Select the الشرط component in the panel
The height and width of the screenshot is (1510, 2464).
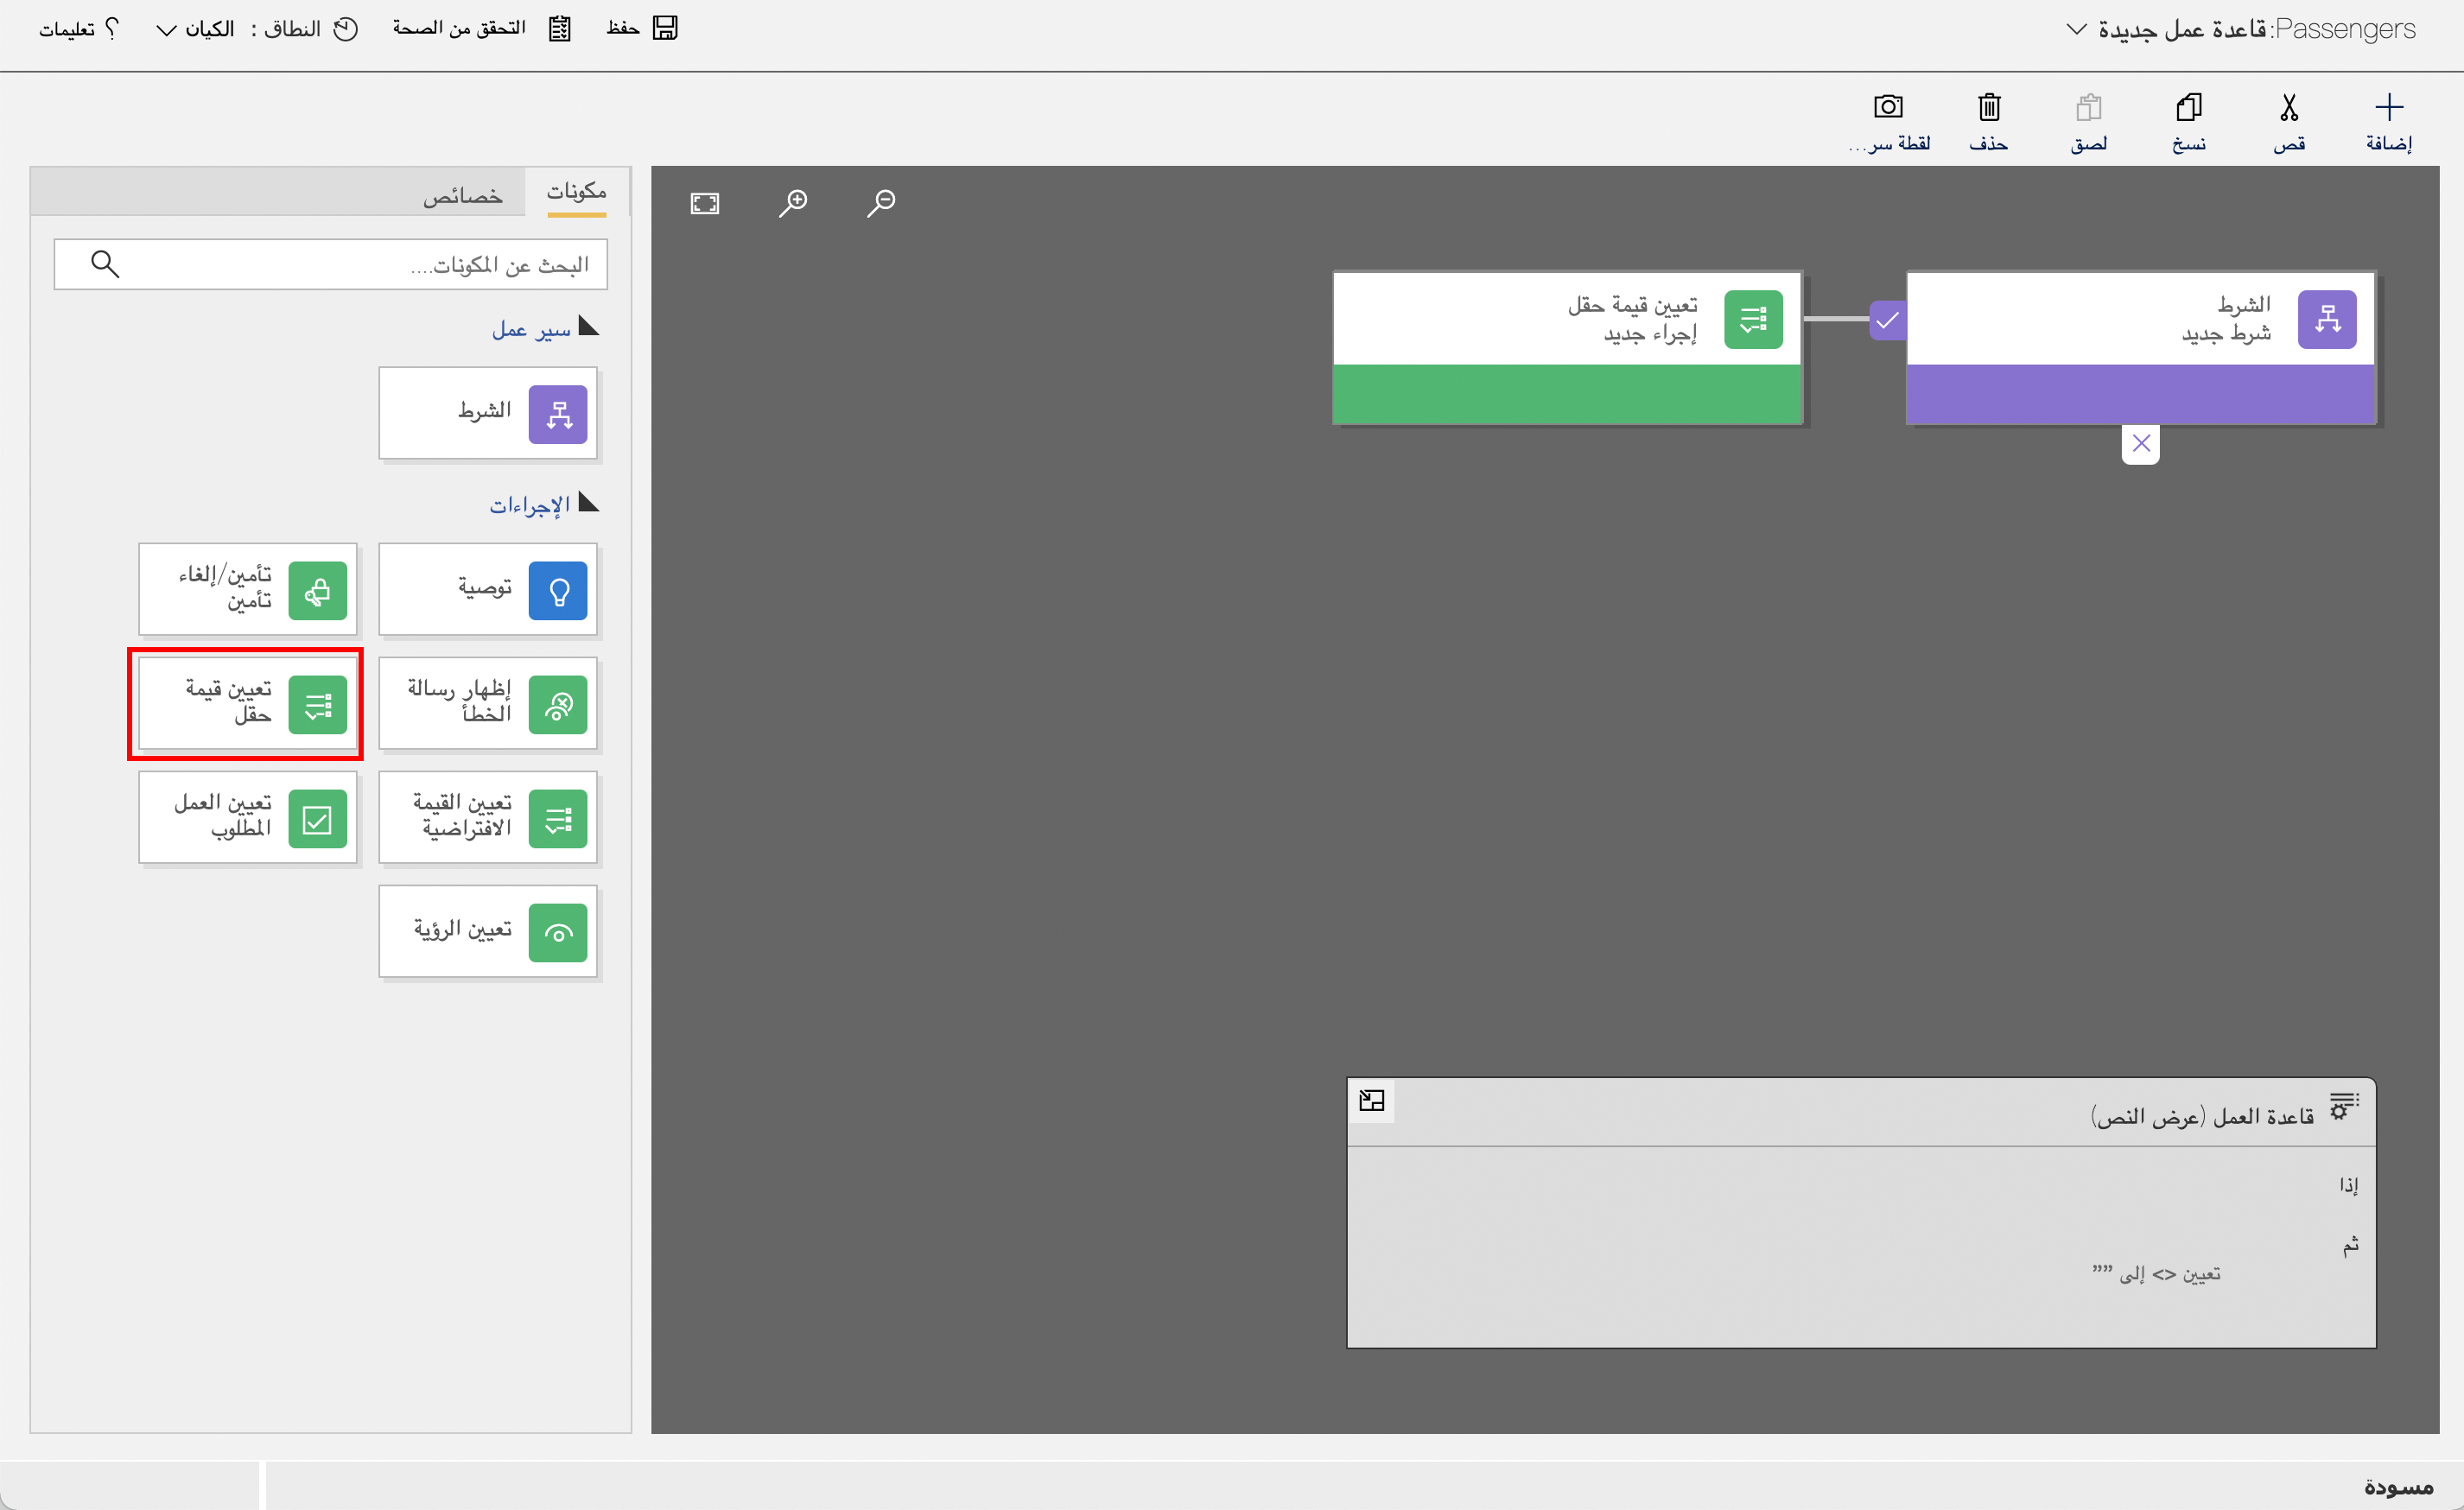coord(488,413)
